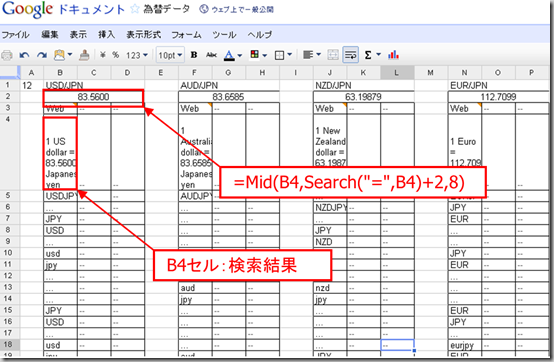
Task: Click the NZDJPY cell in row 6
Action: click(x=330, y=208)
